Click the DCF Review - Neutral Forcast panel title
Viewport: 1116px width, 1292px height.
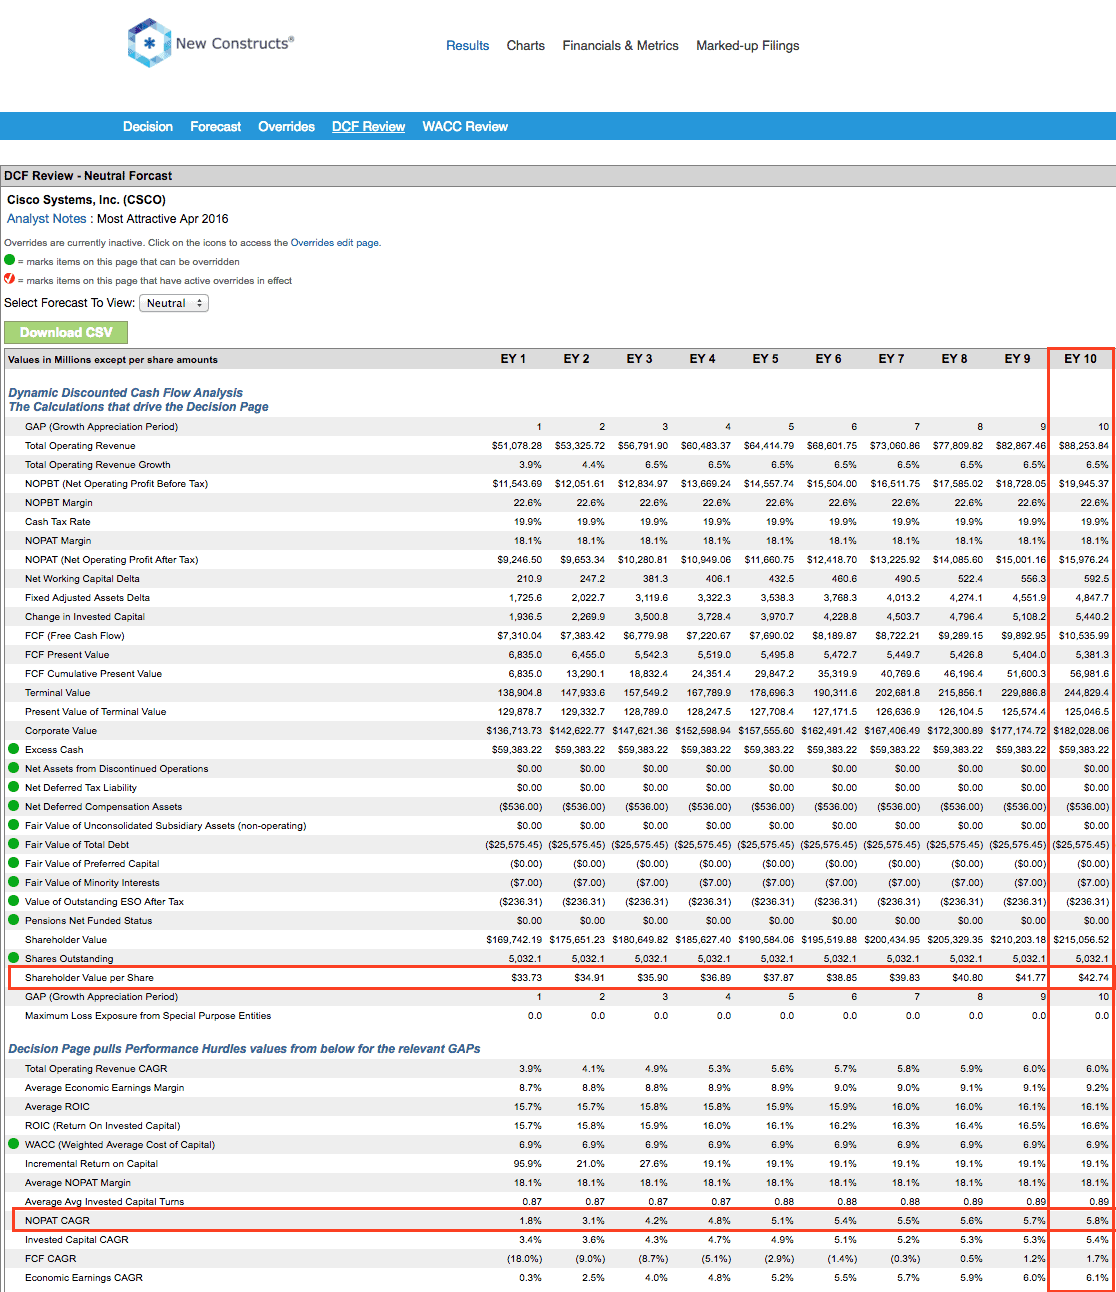[88, 176]
